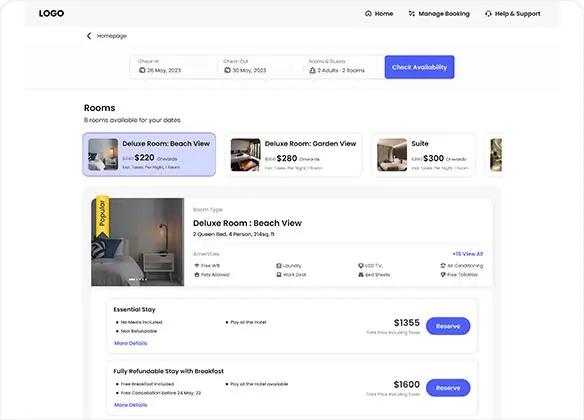This screenshot has width=584, height=420.
Task: Click the room photo carousel dots
Action: [138, 279]
